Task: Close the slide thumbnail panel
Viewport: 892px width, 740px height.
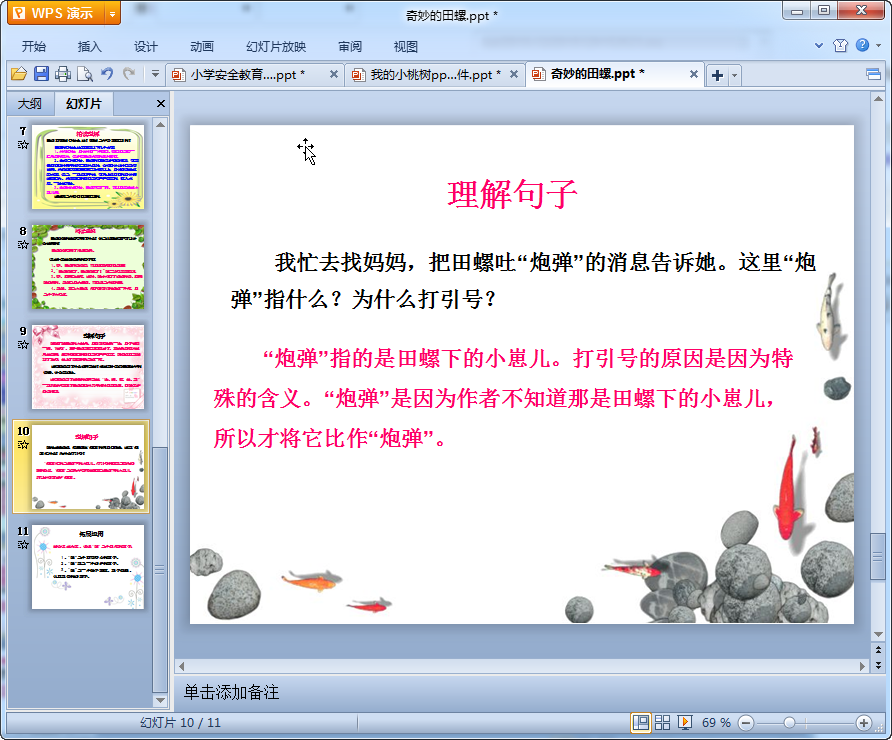Action: click(161, 104)
